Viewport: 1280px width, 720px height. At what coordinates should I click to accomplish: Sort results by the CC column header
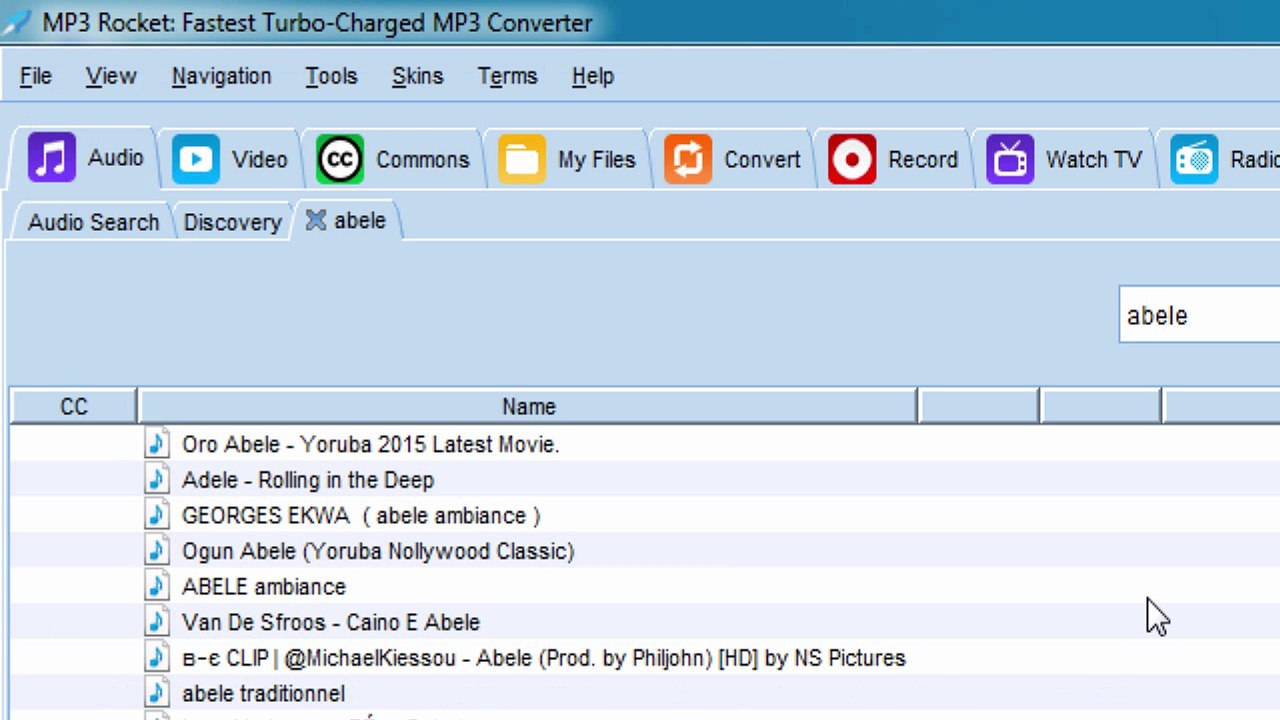[x=74, y=406]
